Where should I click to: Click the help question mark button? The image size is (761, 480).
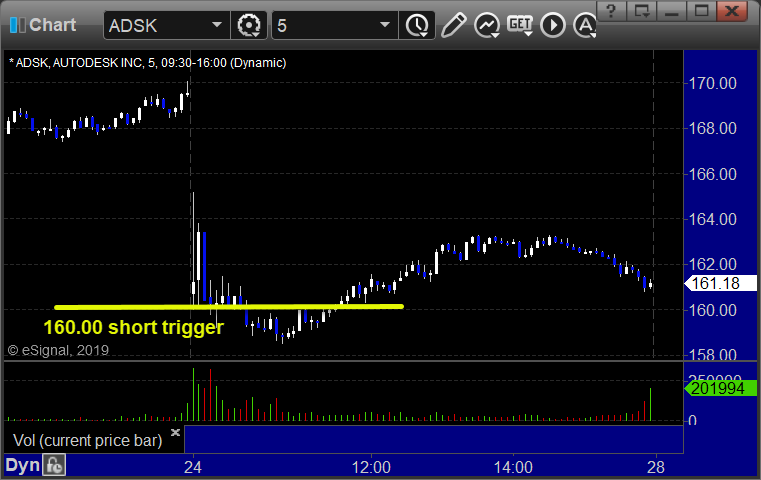[611, 10]
